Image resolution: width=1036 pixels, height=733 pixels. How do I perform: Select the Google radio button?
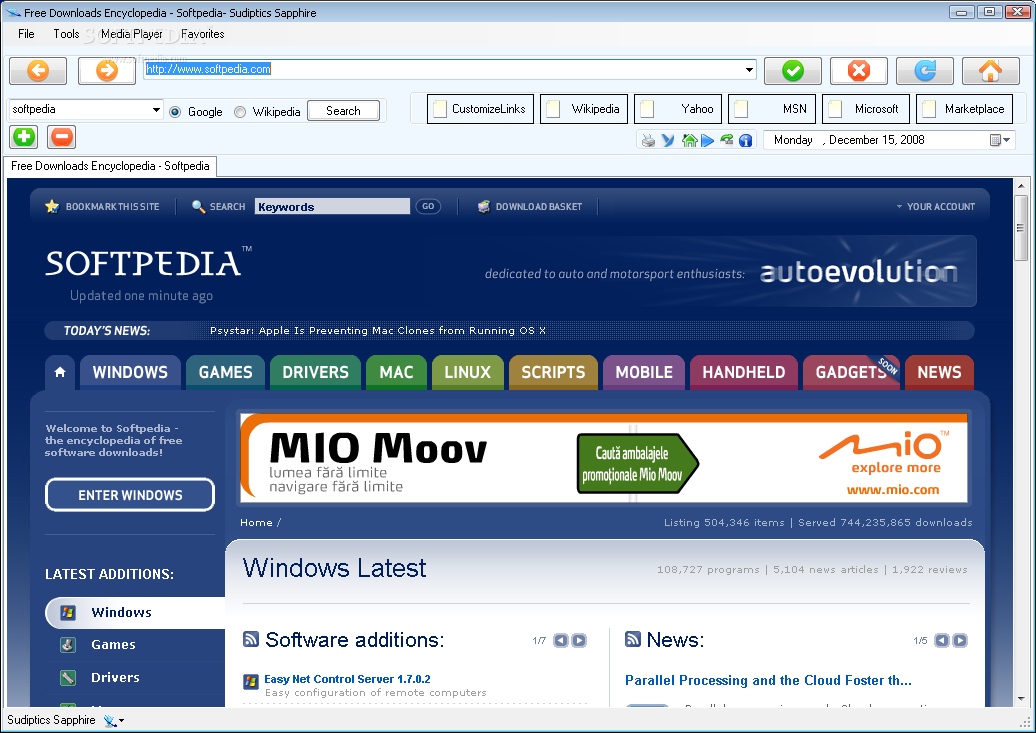175,112
